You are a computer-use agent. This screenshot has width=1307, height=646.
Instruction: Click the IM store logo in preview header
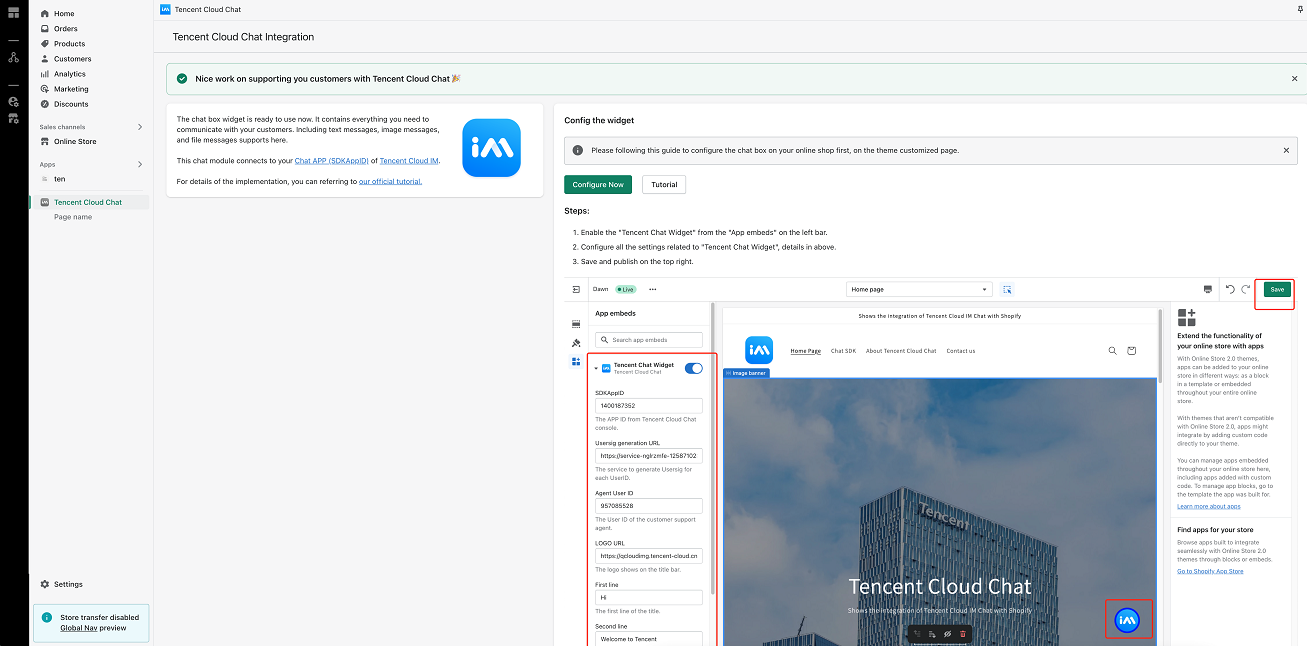(x=759, y=350)
